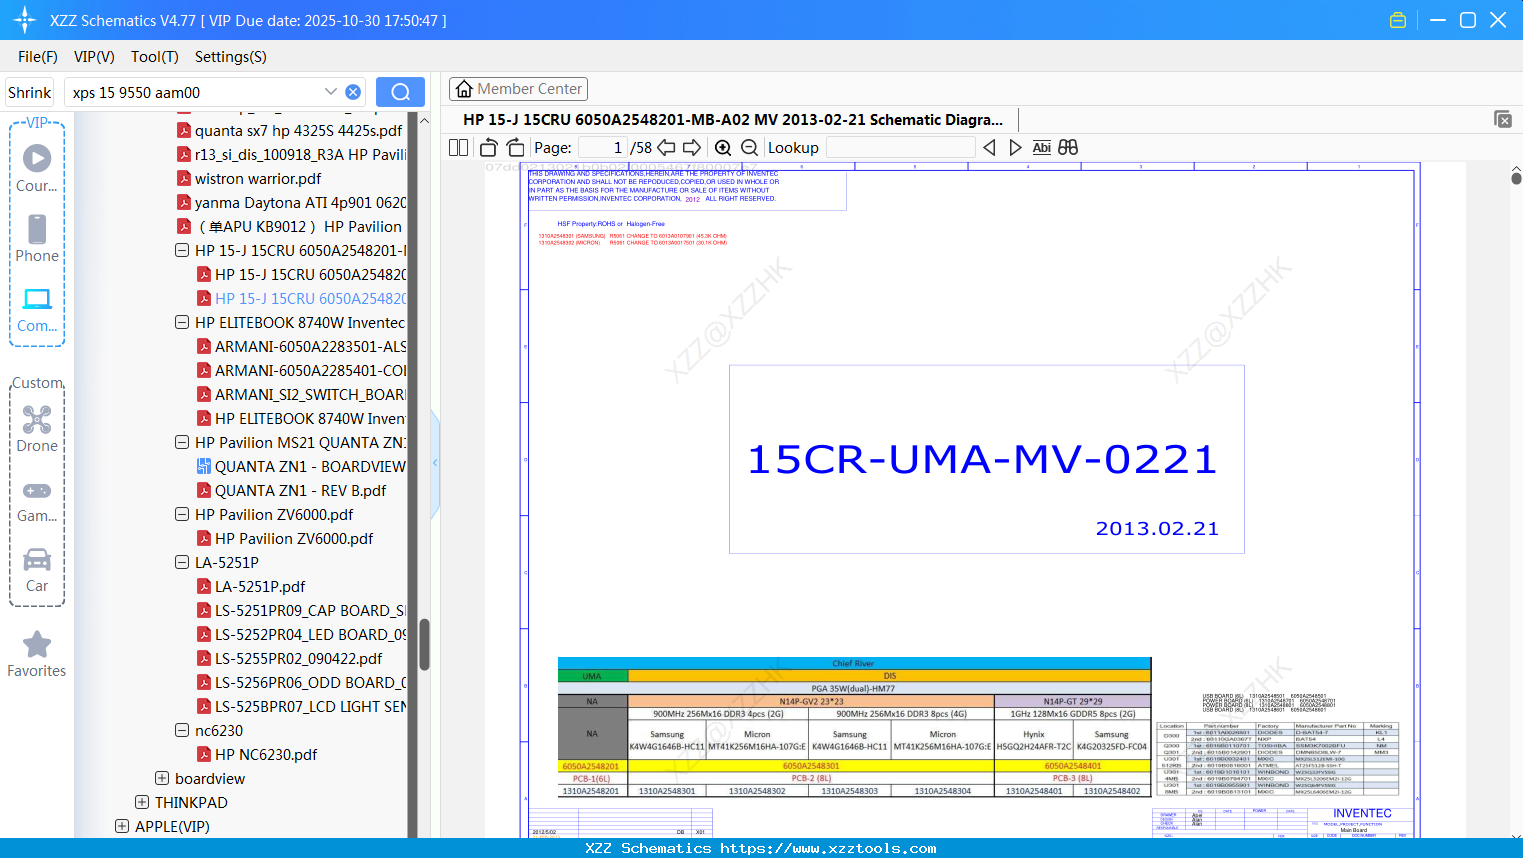This screenshot has height=858, width=1523.
Task: Go to next page arrow
Action: [691, 147]
